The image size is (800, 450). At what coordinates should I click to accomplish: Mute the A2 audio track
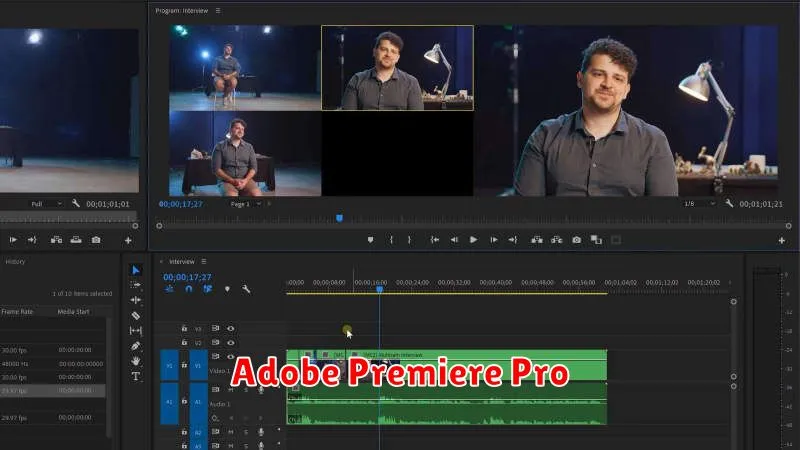click(231, 432)
